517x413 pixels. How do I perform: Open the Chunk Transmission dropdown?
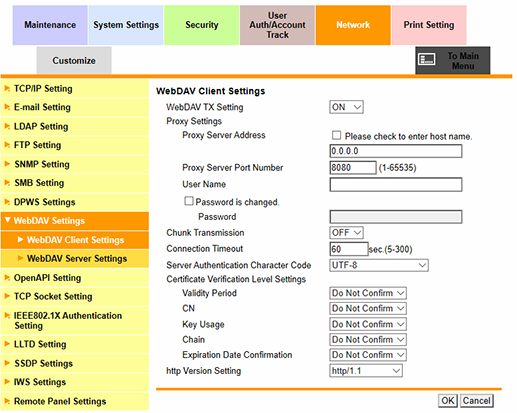(x=346, y=233)
